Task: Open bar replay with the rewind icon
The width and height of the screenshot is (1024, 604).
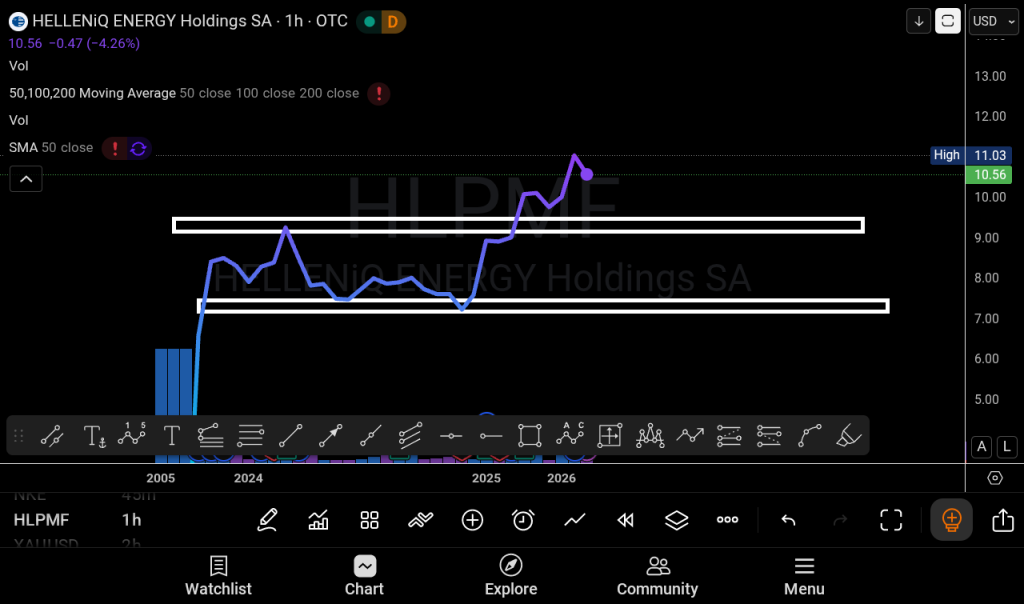Action: point(625,520)
